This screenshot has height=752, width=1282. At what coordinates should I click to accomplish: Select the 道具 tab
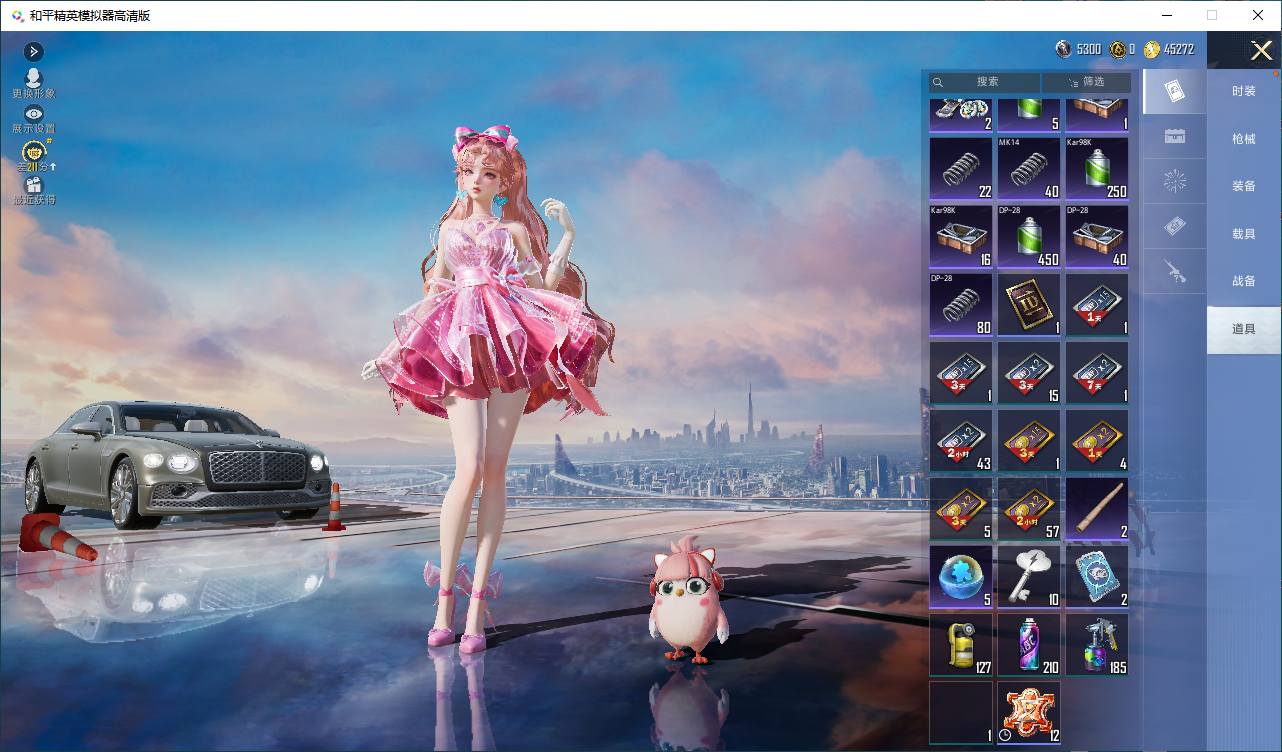1244,329
